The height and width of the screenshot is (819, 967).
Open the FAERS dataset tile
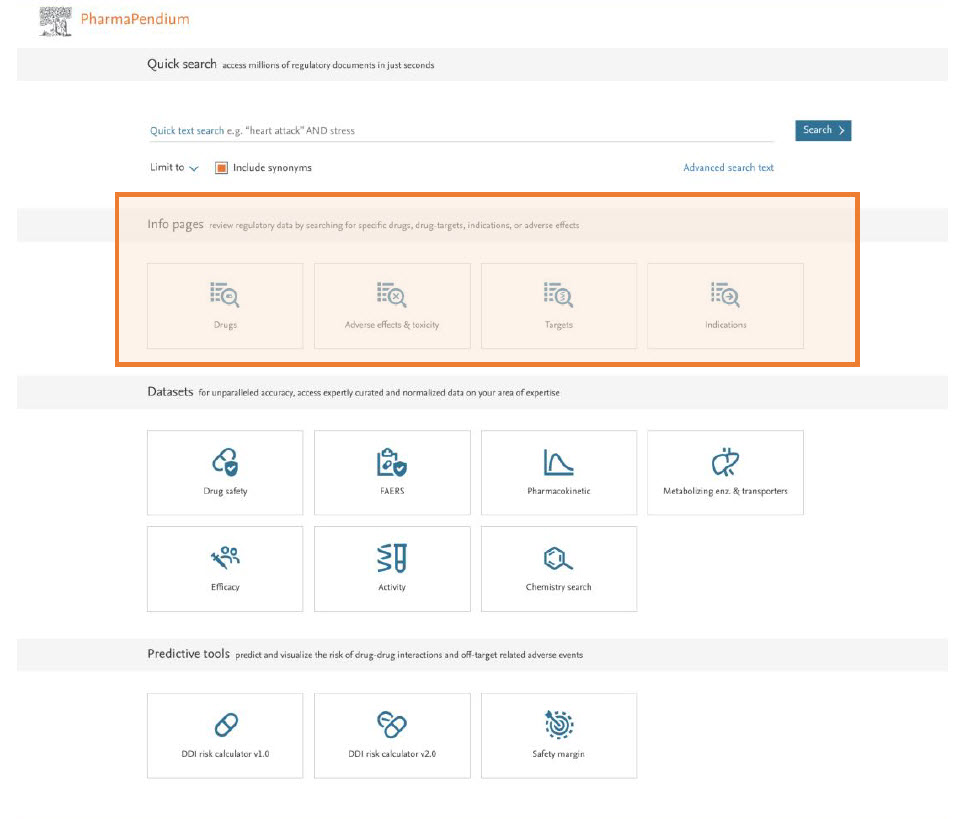pos(392,472)
